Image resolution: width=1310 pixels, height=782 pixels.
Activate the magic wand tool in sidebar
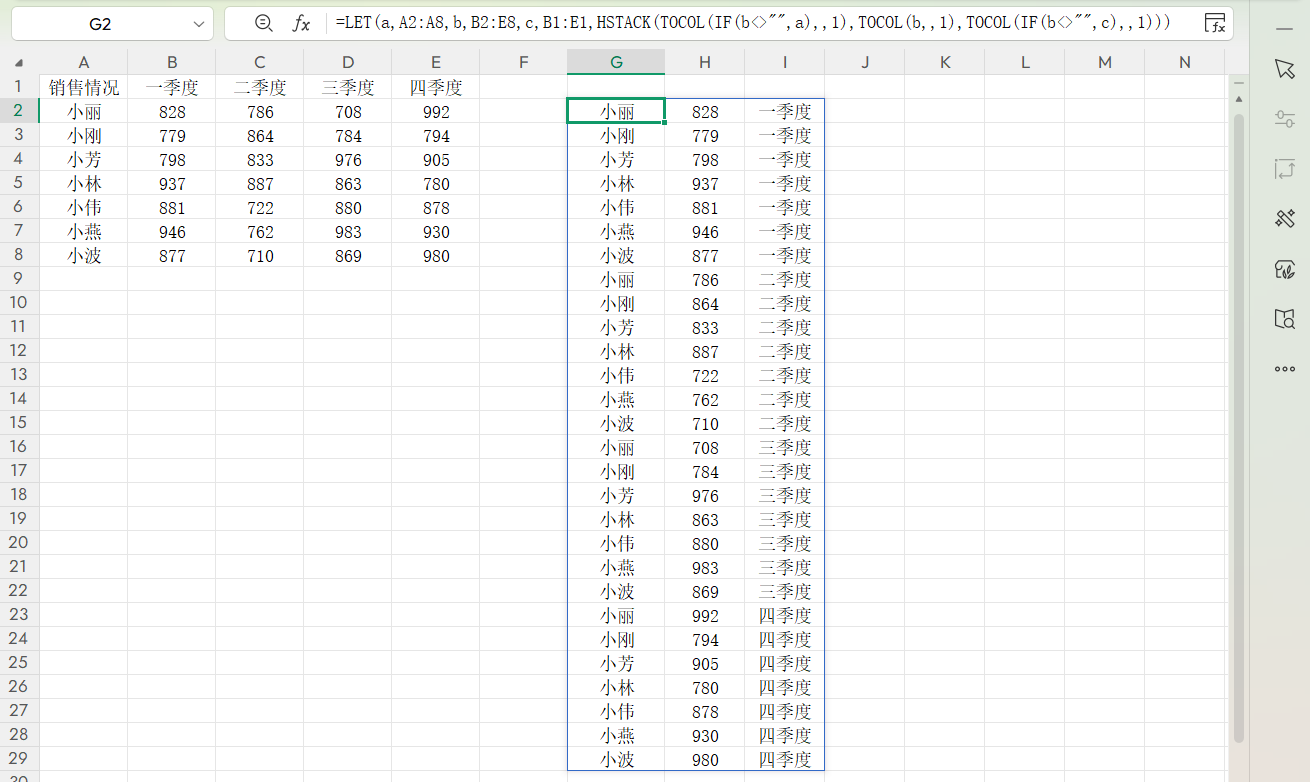pos(1285,218)
